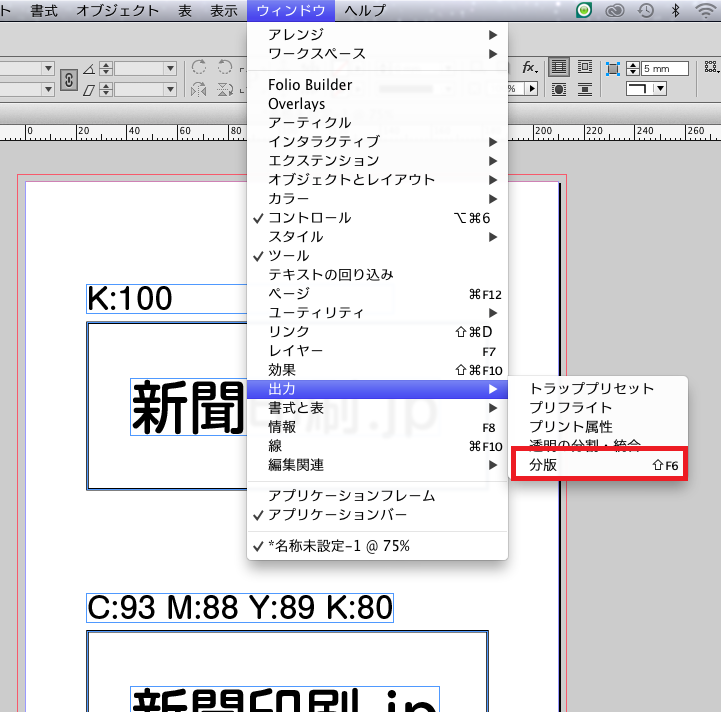Flip the selection horizontally
The height and width of the screenshot is (712, 721).
click(x=199, y=89)
